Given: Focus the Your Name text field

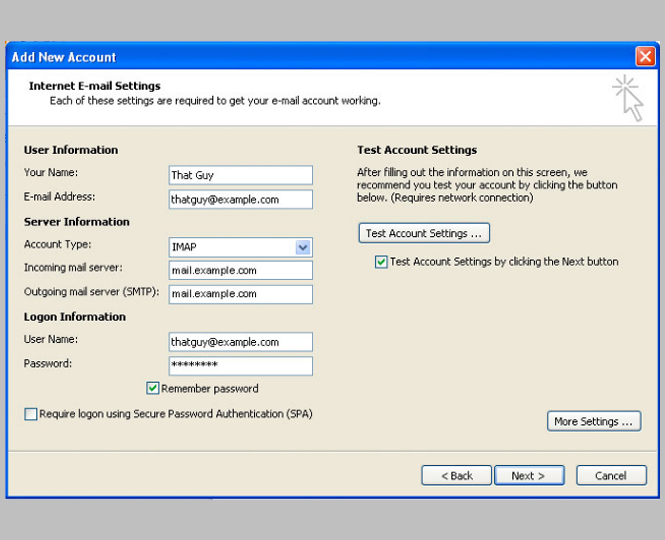Looking at the screenshot, I should [x=240, y=175].
